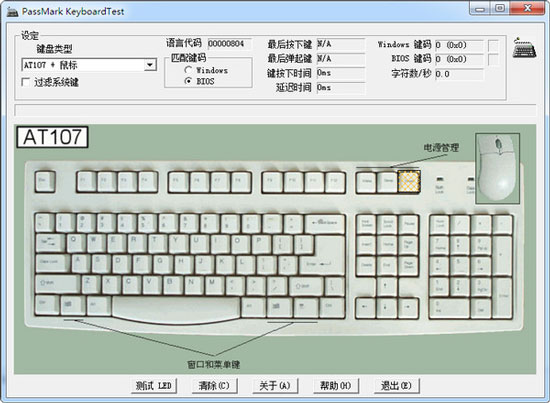
Task: Click the left arrow key on keyboard image
Action: 366,308
